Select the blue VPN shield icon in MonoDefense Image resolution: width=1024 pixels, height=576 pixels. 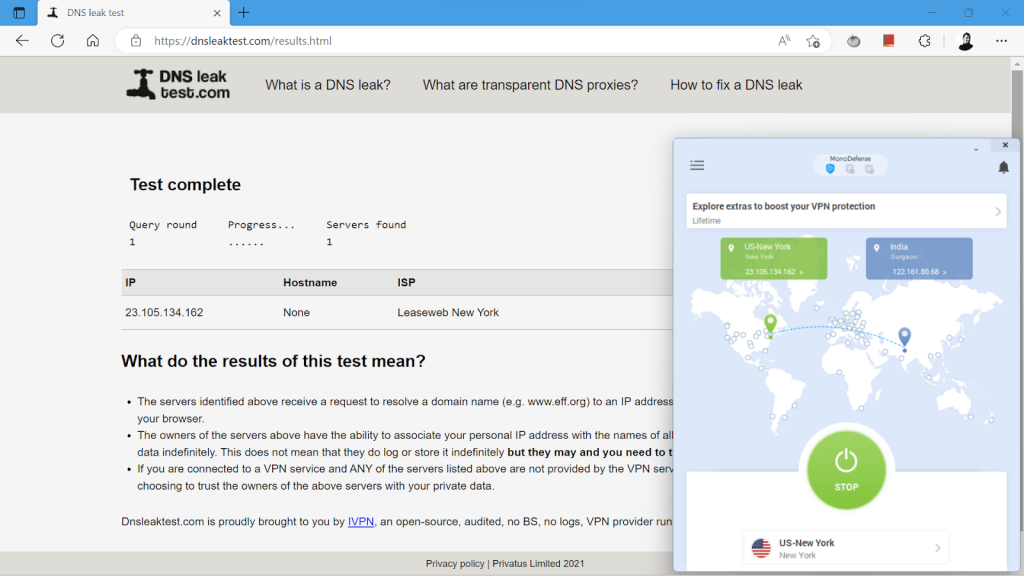pos(830,169)
